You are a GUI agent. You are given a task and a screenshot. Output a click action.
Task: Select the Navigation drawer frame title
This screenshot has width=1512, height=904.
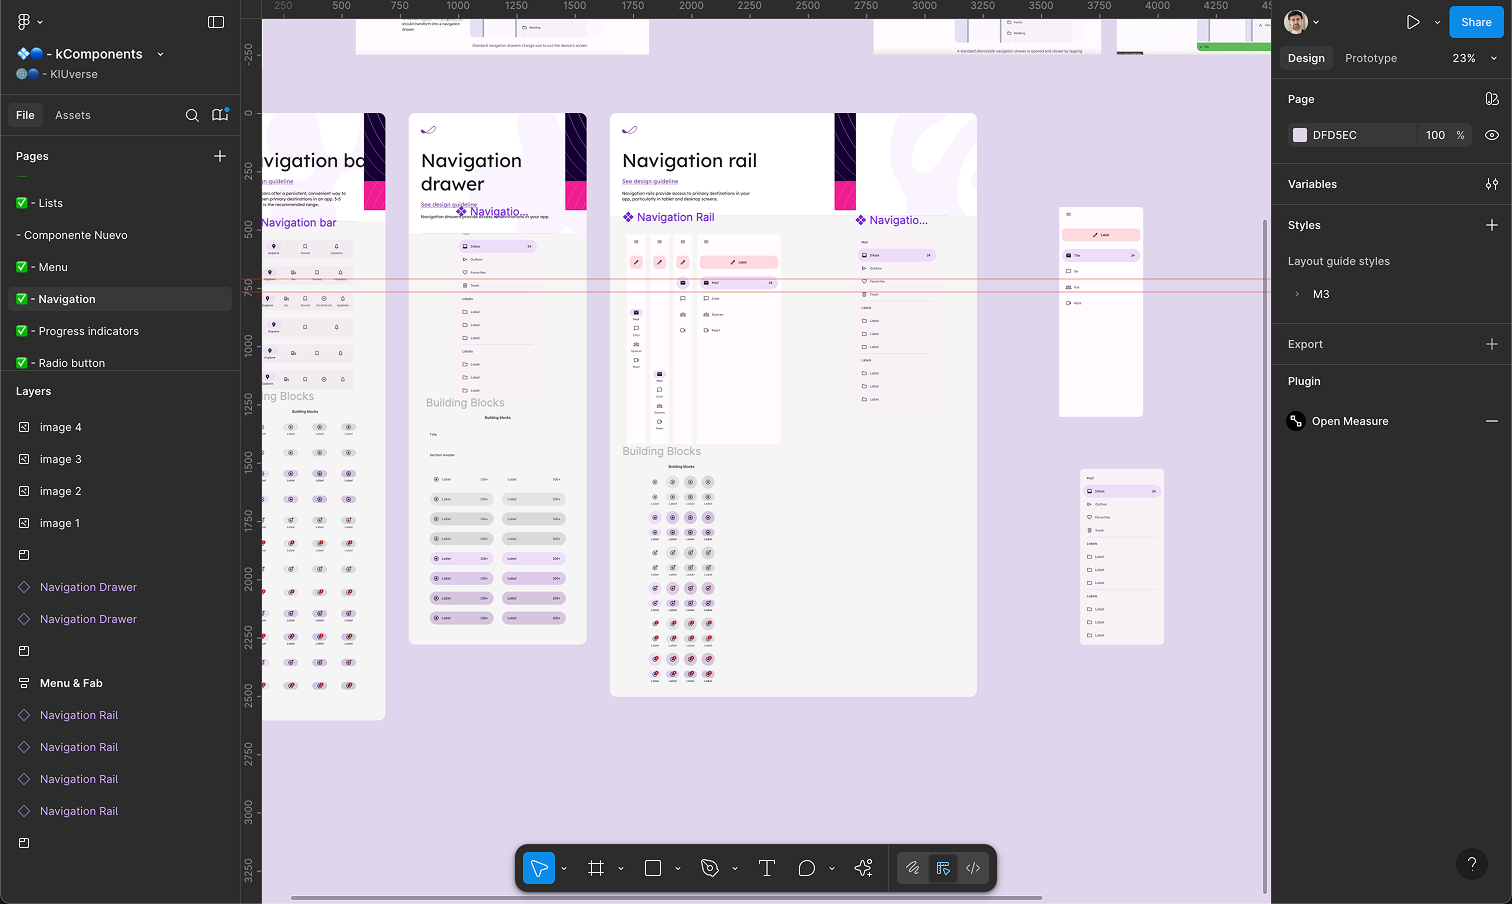click(471, 172)
